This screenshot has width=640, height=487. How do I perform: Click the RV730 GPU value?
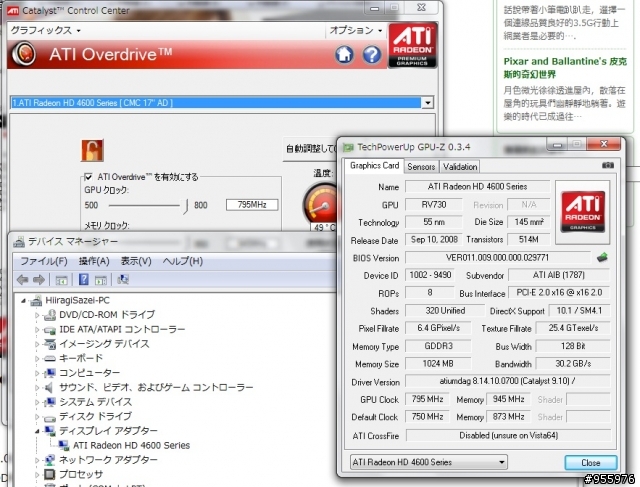[x=433, y=205]
